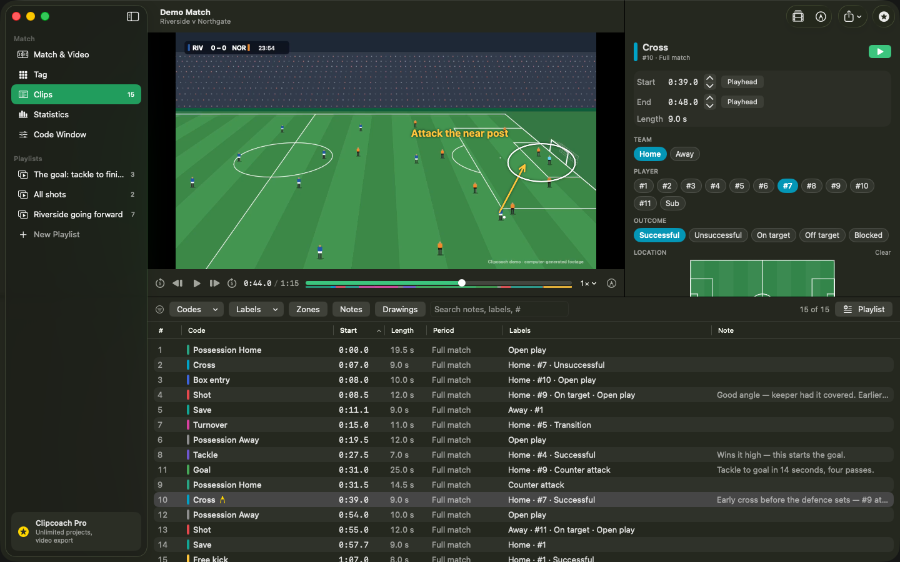Select the Clips sidebar item

pyautogui.click(x=76, y=94)
